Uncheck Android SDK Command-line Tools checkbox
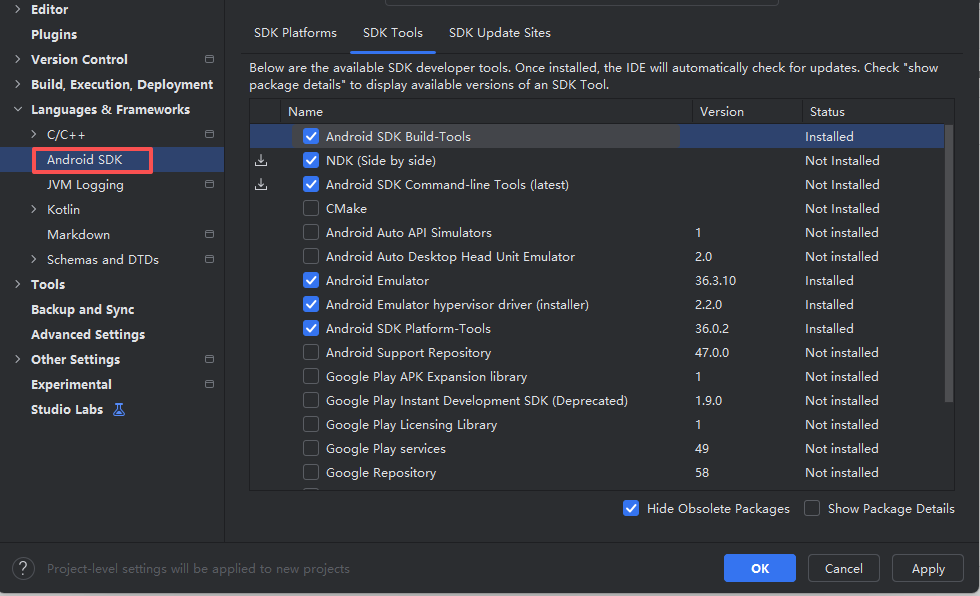This screenshot has height=596, width=980. 311,184
